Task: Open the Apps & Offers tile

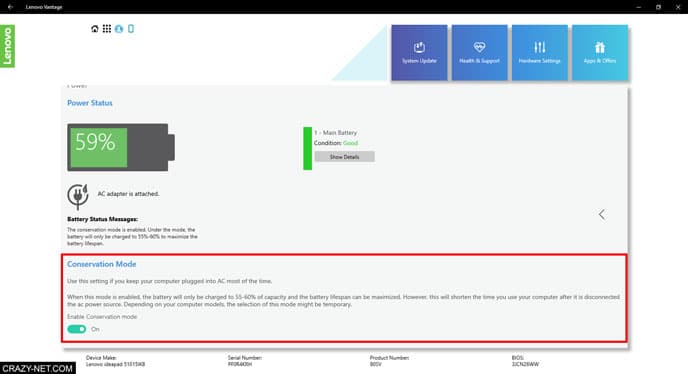Action: pyautogui.click(x=599, y=53)
